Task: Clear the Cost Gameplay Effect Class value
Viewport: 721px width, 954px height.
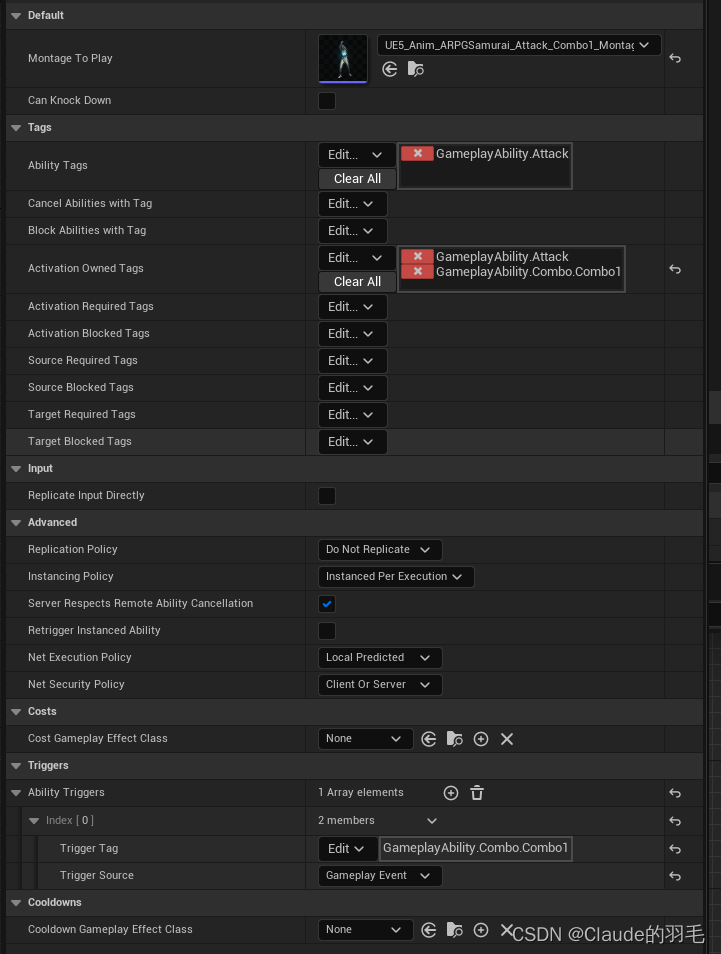Action: click(507, 739)
